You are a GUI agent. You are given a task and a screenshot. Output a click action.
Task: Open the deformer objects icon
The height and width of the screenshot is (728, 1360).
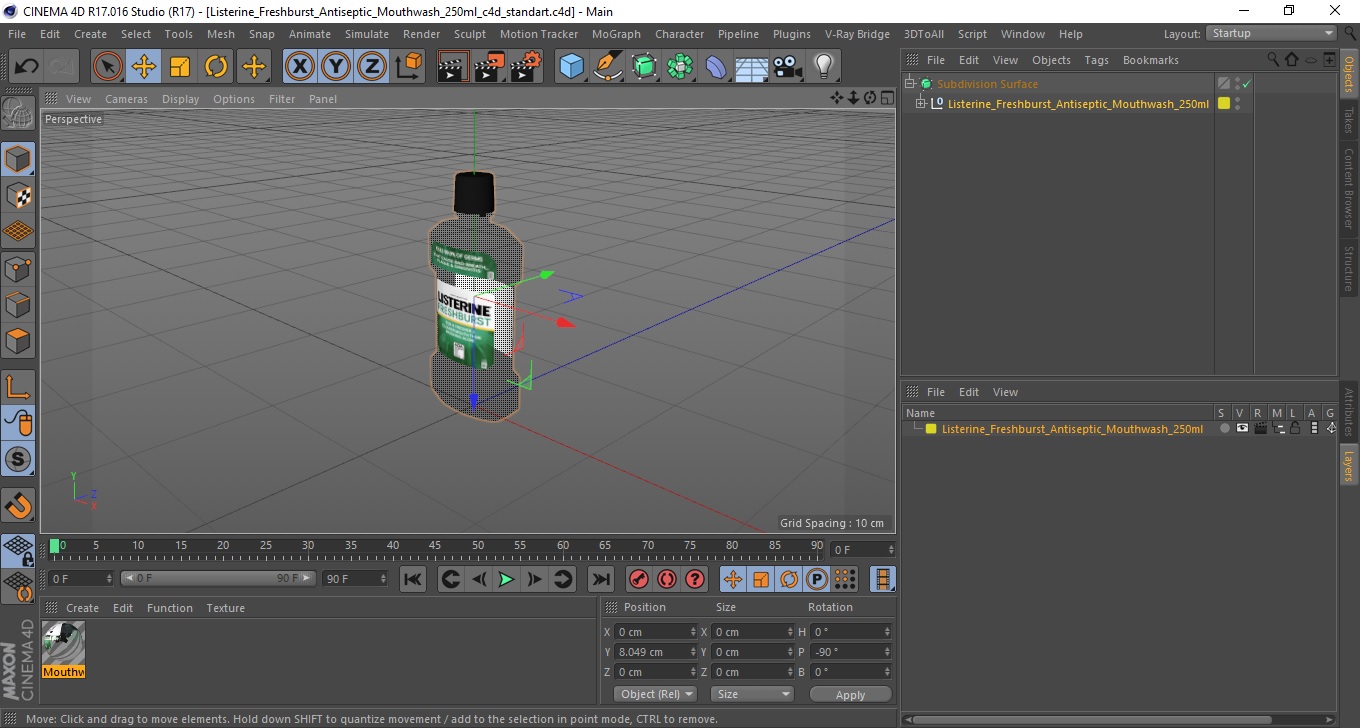716,67
